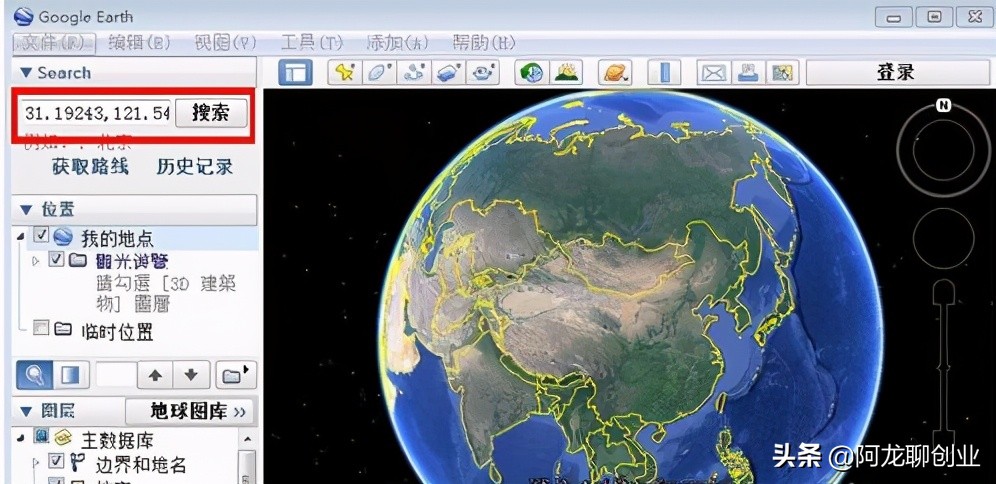This screenshot has height=484, width=996.
Task: Toggle 临时位置 checkbox
Action: (41, 328)
